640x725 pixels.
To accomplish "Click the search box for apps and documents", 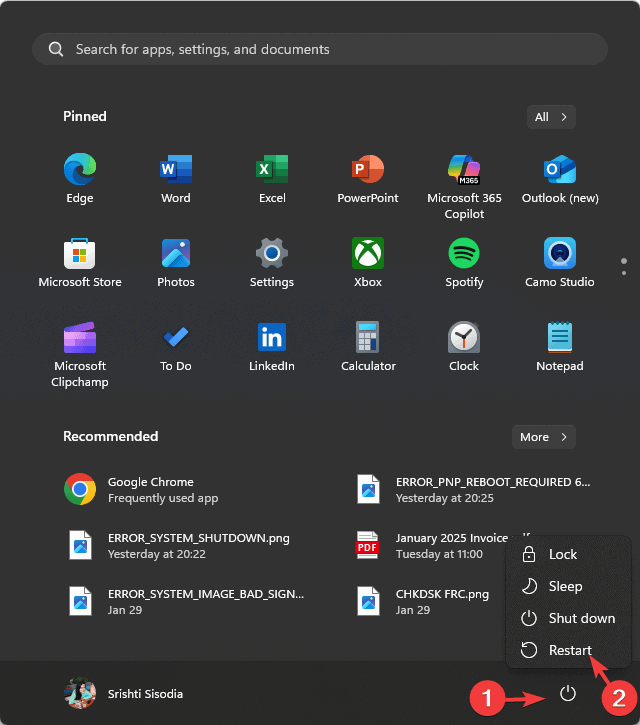I will click(x=320, y=49).
